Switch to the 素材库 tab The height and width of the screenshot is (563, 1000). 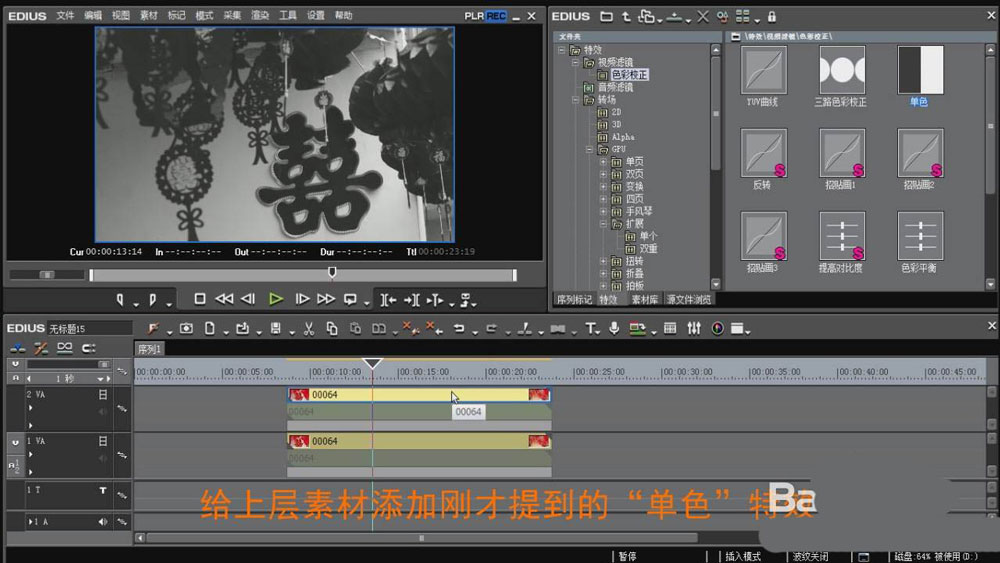pyautogui.click(x=645, y=300)
